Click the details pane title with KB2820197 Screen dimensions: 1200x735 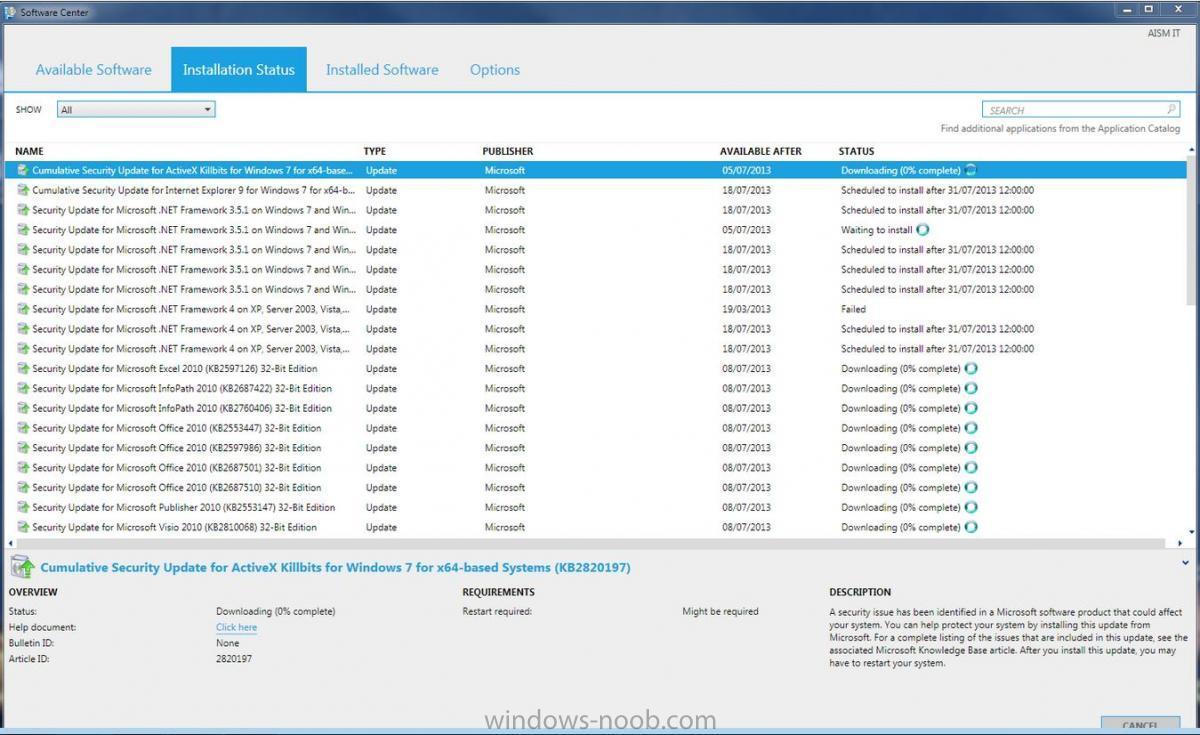tap(335, 567)
